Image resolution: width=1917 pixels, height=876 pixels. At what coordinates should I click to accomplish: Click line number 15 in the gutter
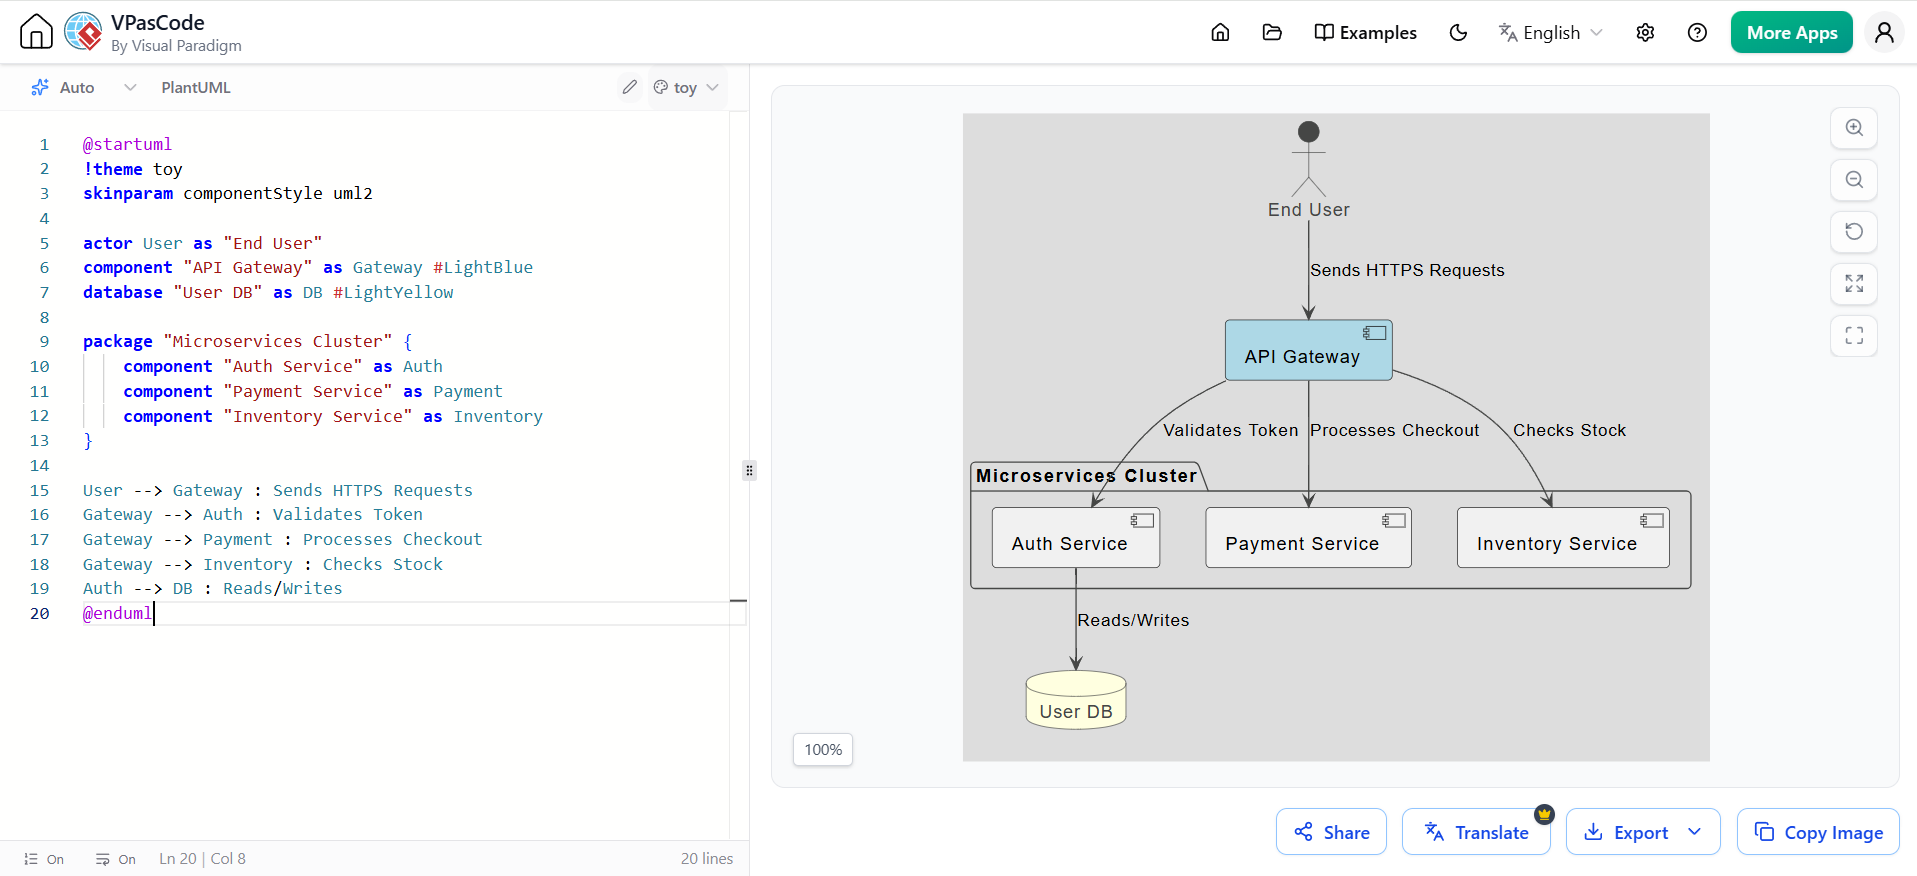[x=39, y=490]
